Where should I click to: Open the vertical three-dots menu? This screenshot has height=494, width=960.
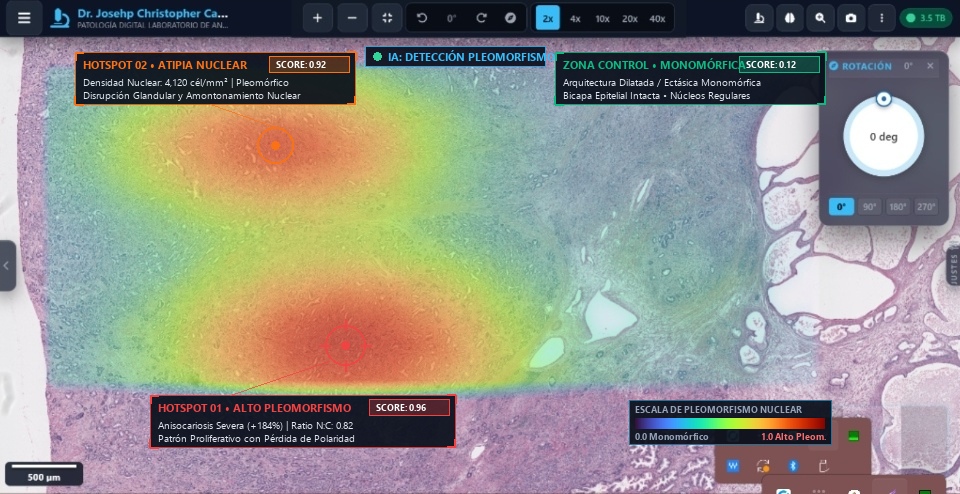tap(882, 18)
